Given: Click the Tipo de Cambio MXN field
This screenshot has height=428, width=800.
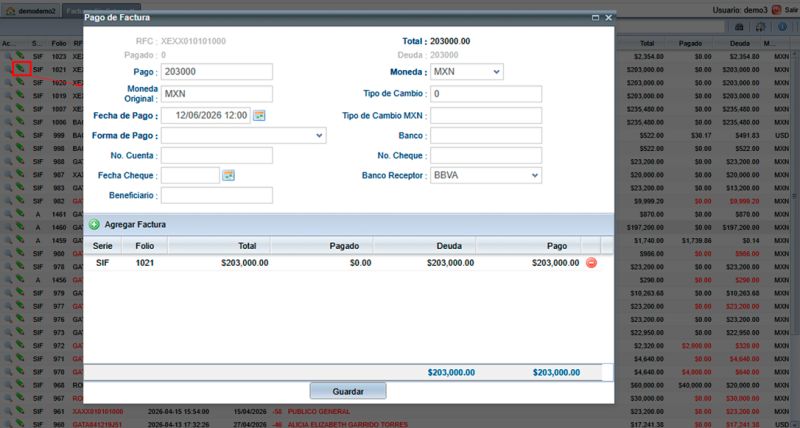Looking at the screenshot, I should click(486, 116).
